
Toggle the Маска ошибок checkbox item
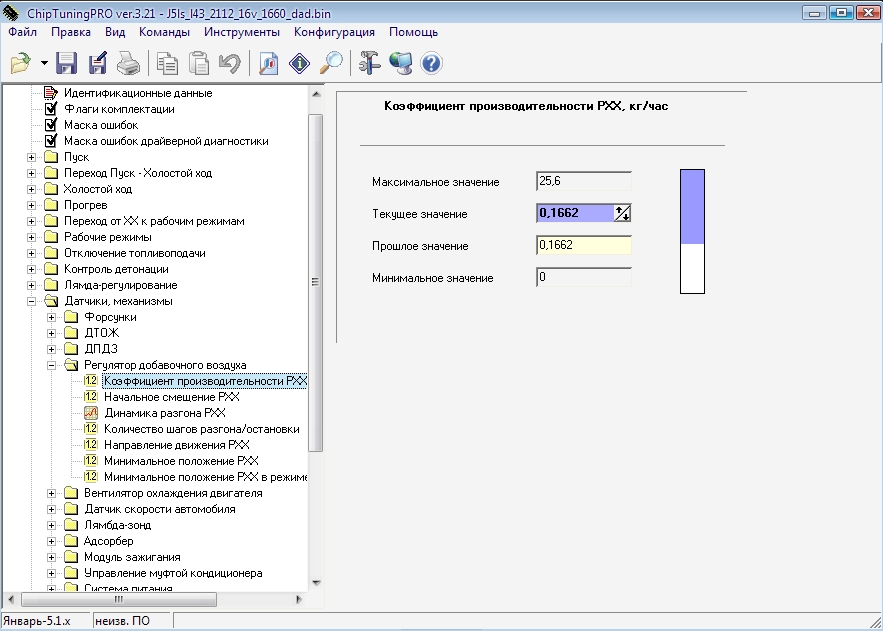[51, 125]
